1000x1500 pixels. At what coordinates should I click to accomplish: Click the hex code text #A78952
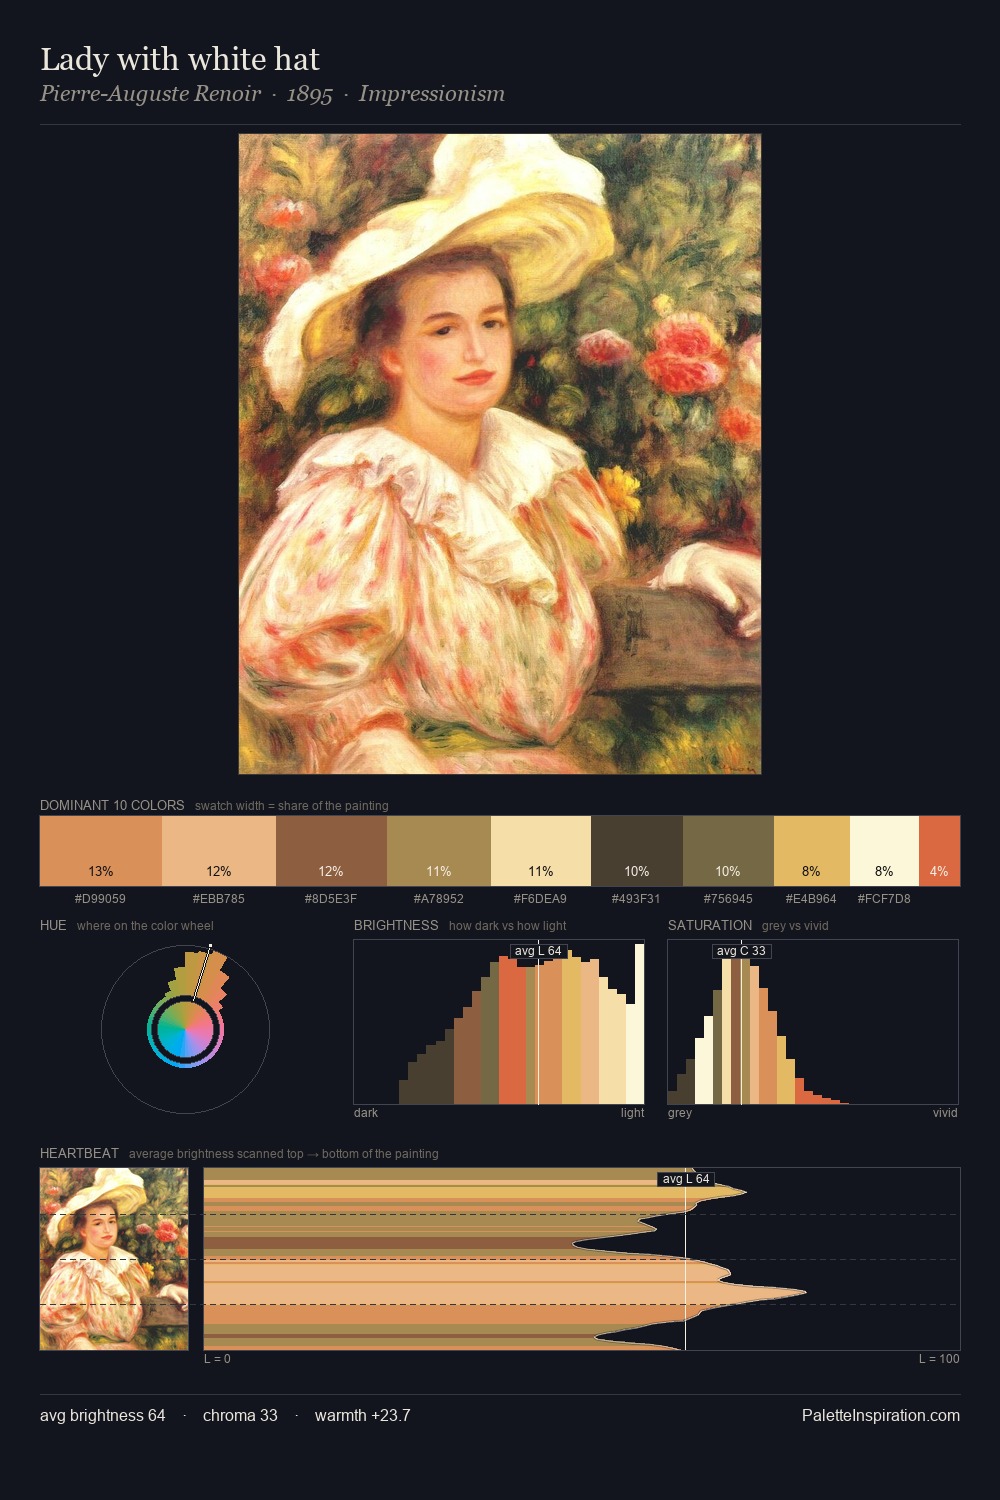point(439,899)
